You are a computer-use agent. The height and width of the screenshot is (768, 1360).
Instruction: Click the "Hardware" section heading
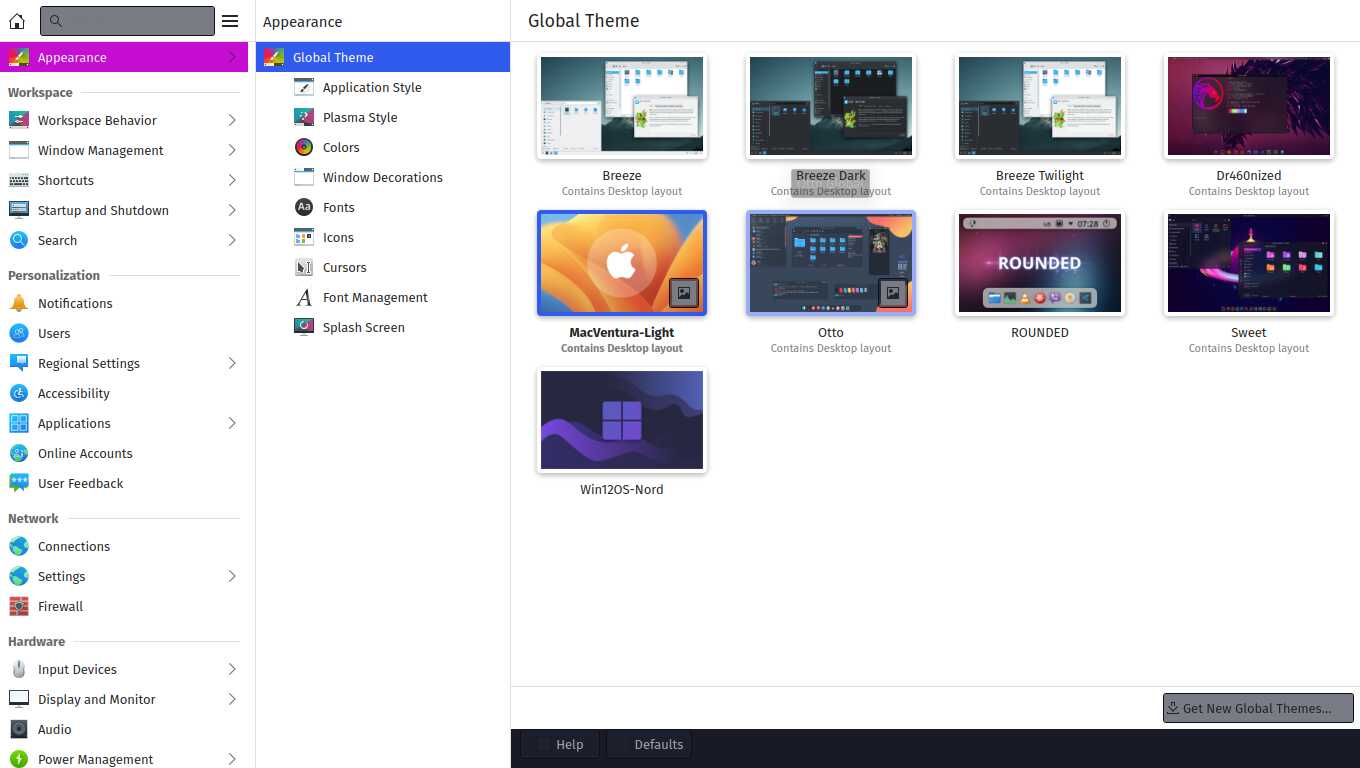point(37,641)
